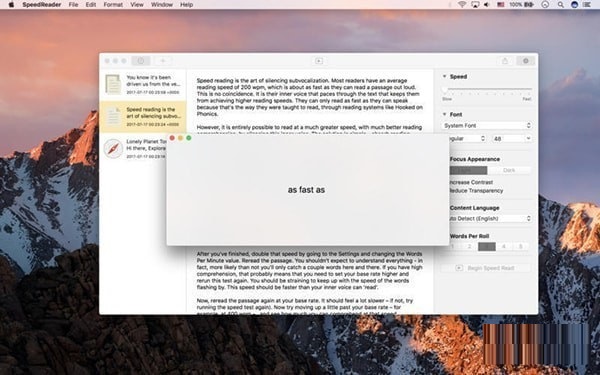The height and width of the screenshot is (375, 600).
Task: Select the 'Speed reading is the art' list item
Action: 143,117
